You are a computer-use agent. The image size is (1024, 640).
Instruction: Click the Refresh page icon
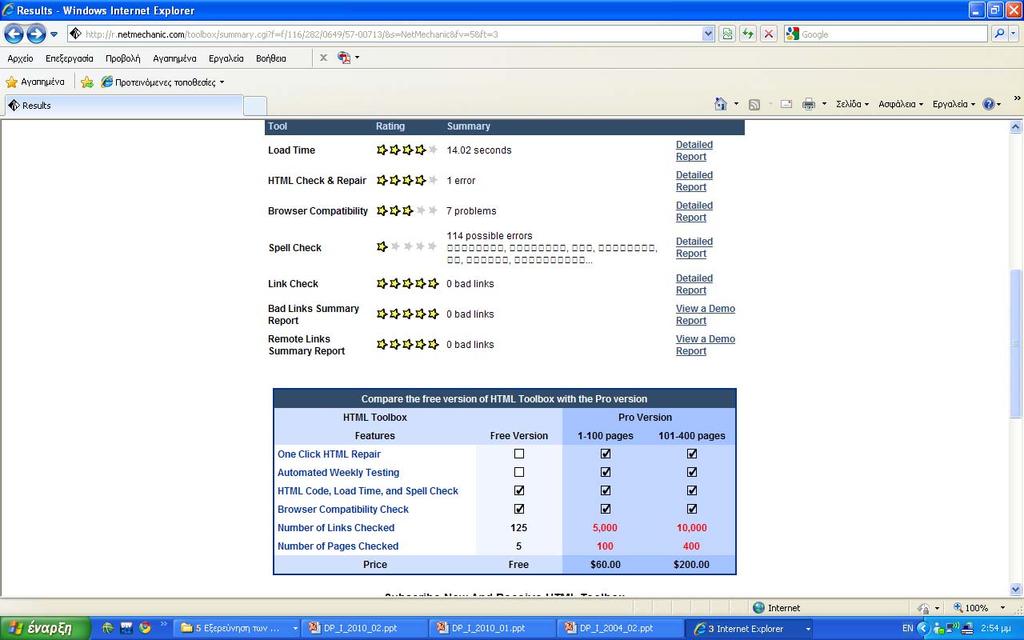(748, 34)
